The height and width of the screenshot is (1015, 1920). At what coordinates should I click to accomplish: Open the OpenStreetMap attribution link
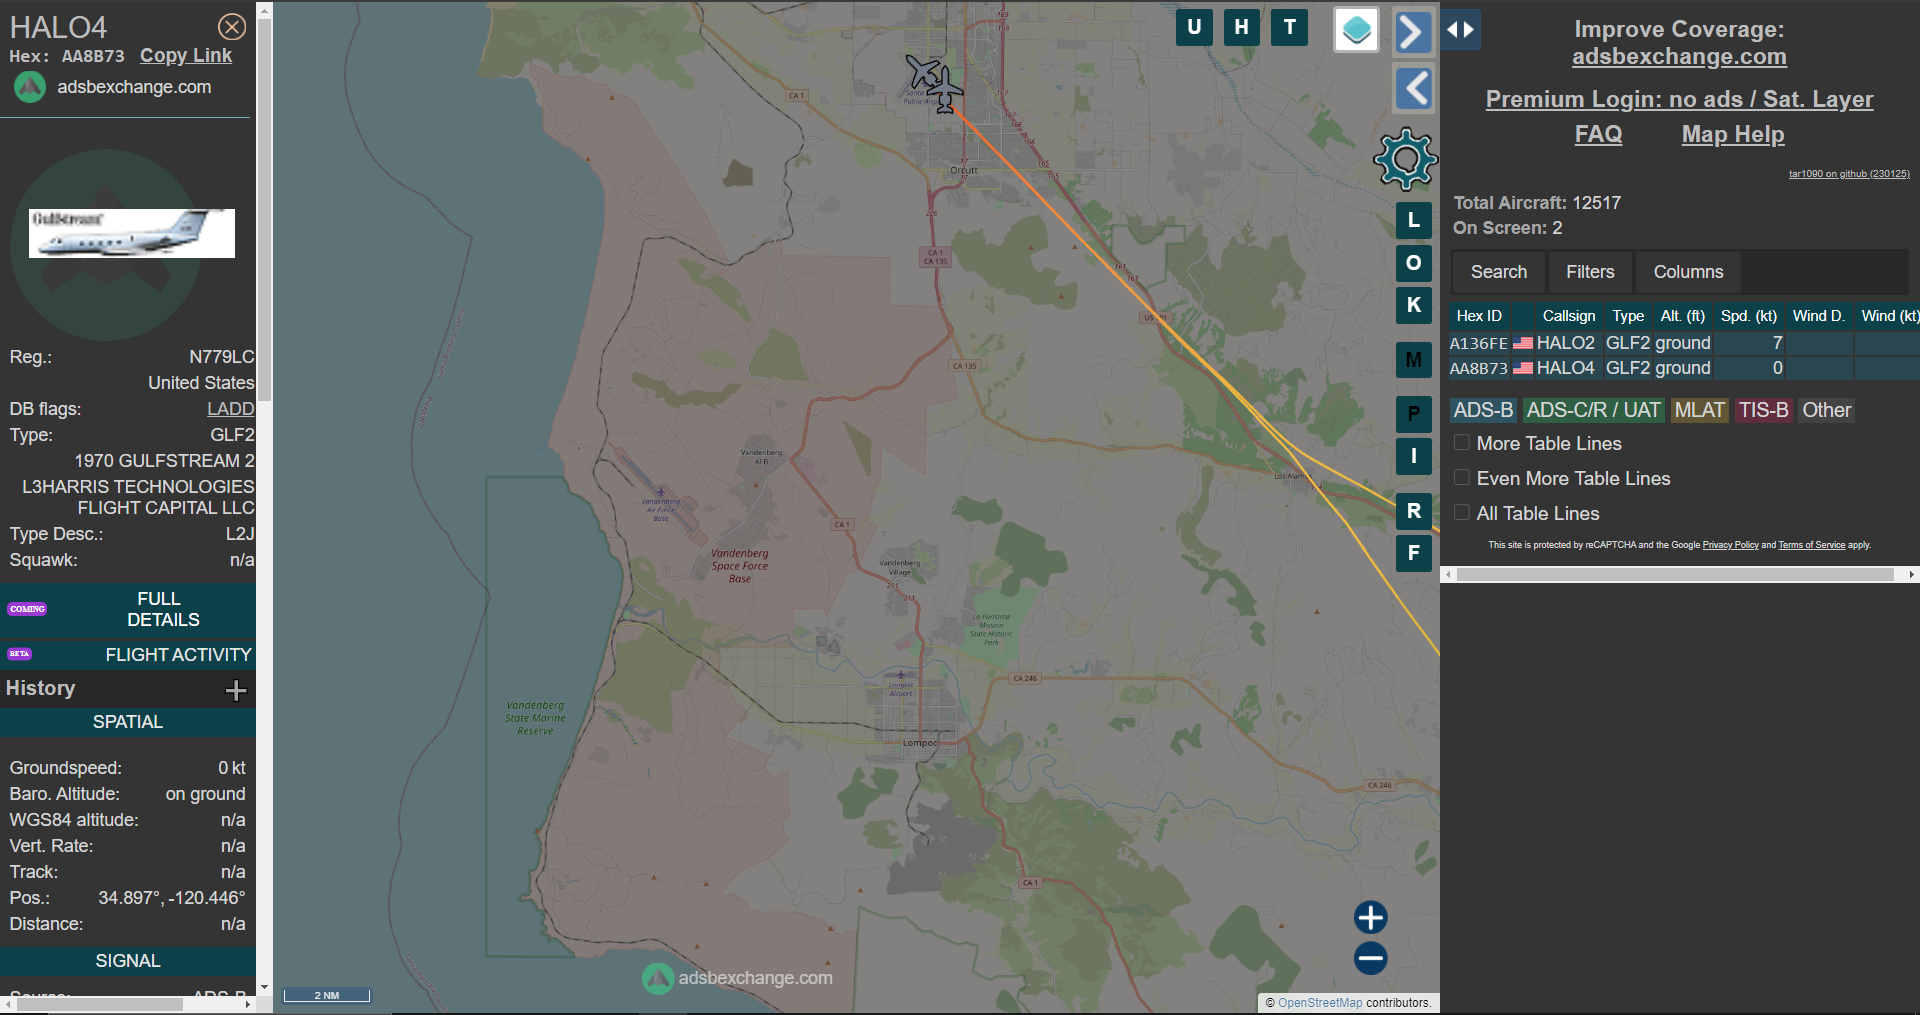point(1320,1002)
